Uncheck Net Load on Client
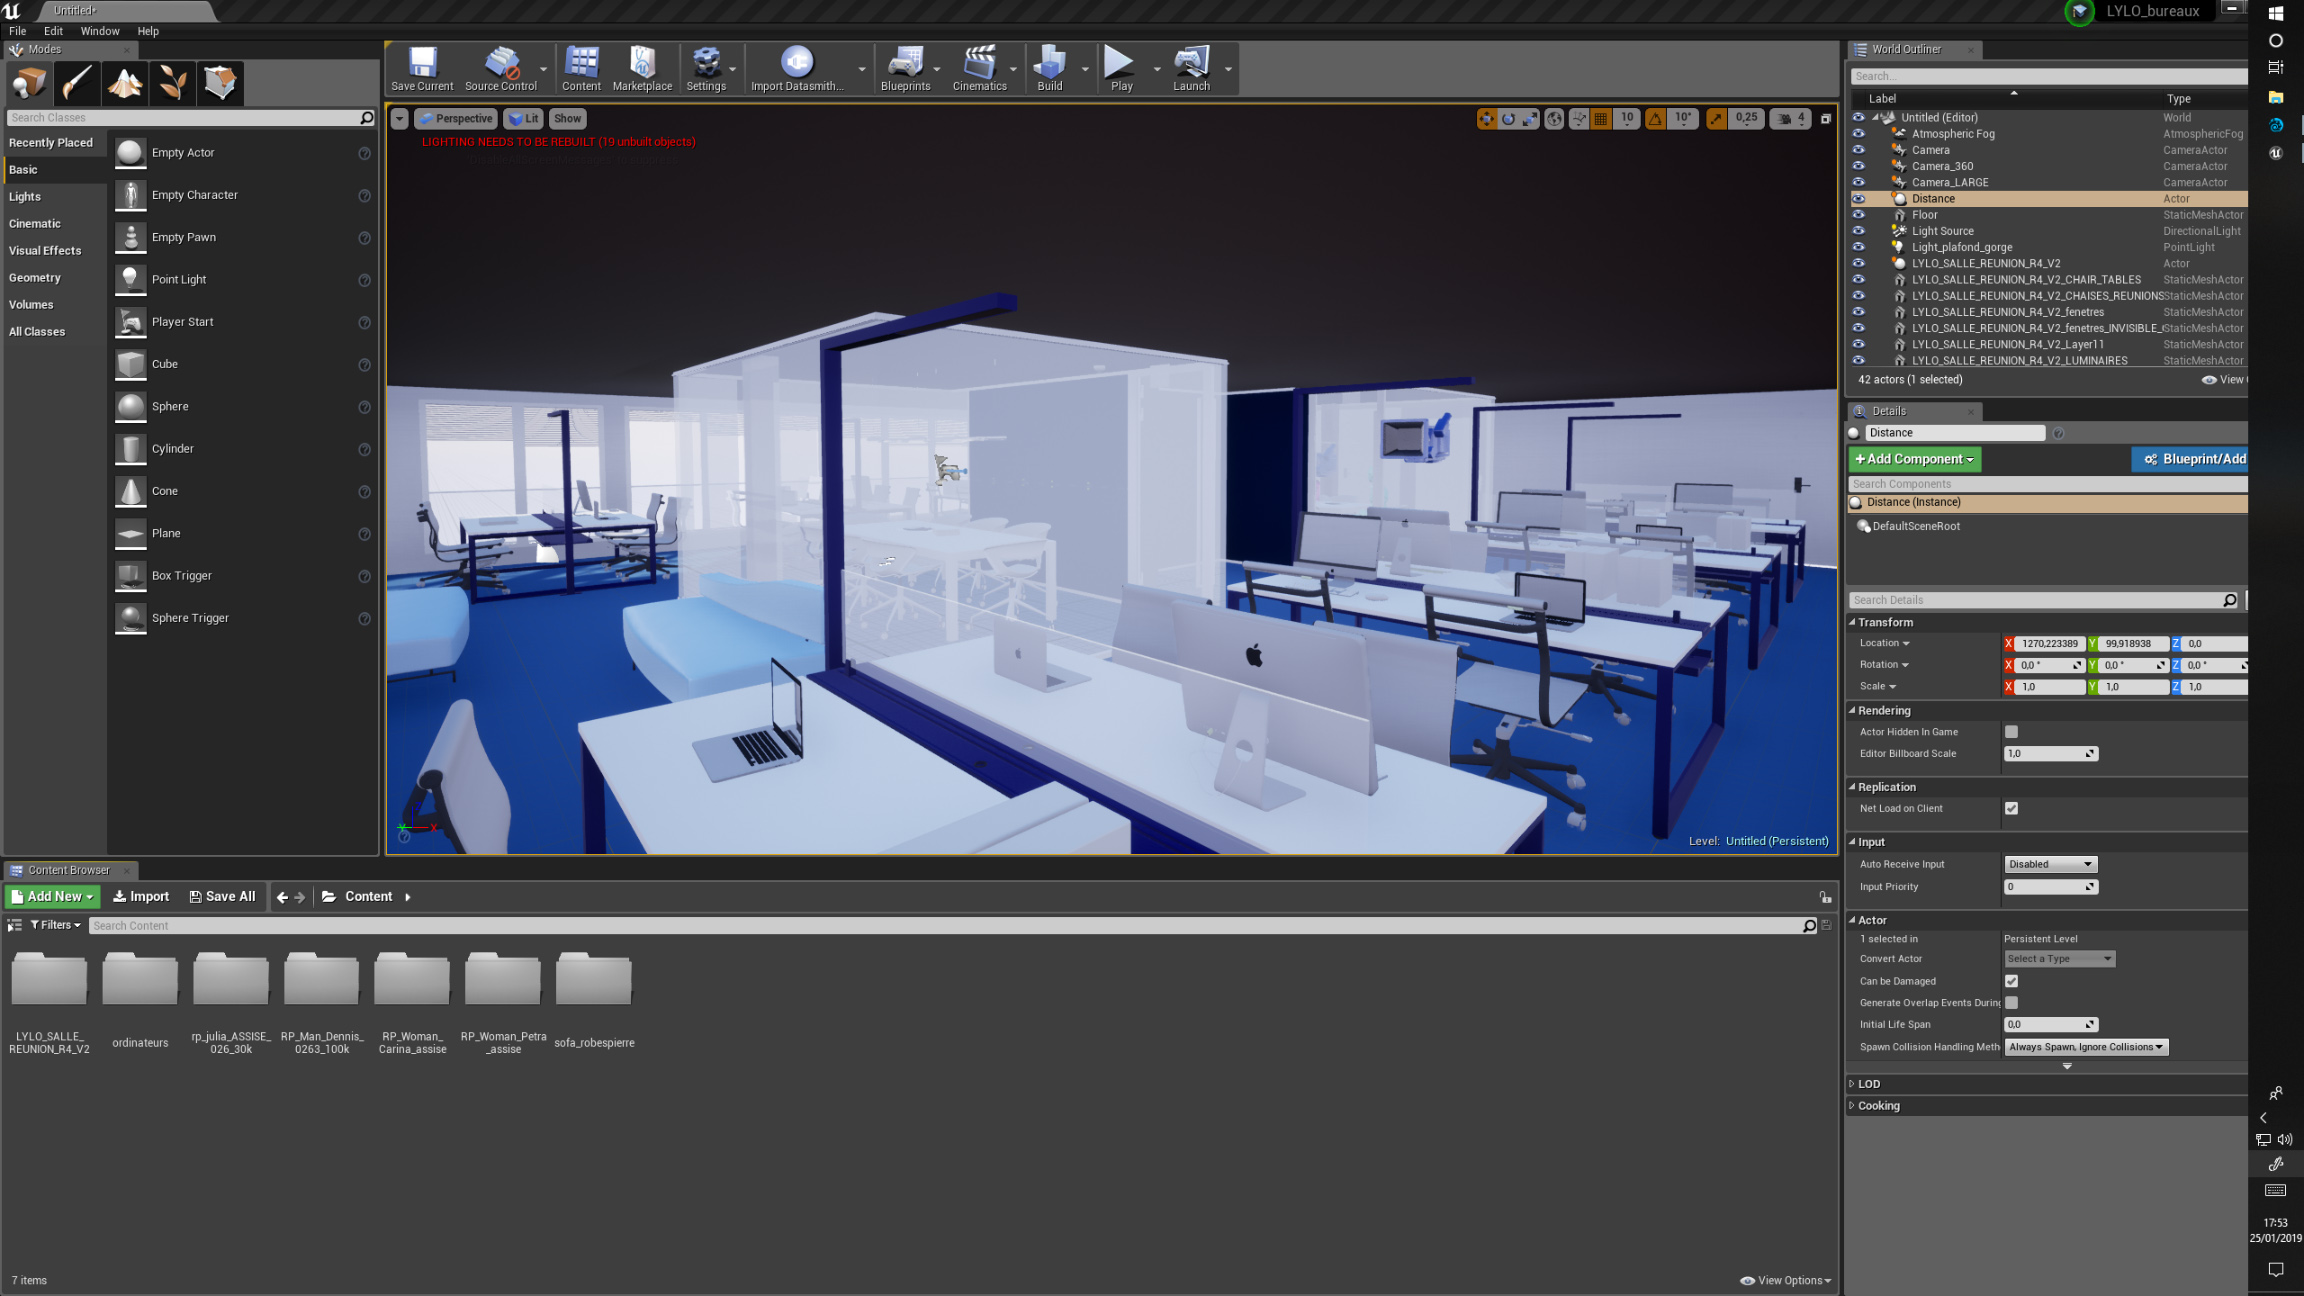Image resolution: width=2304 pixels, height=1296 pixels. [2011, 808]
